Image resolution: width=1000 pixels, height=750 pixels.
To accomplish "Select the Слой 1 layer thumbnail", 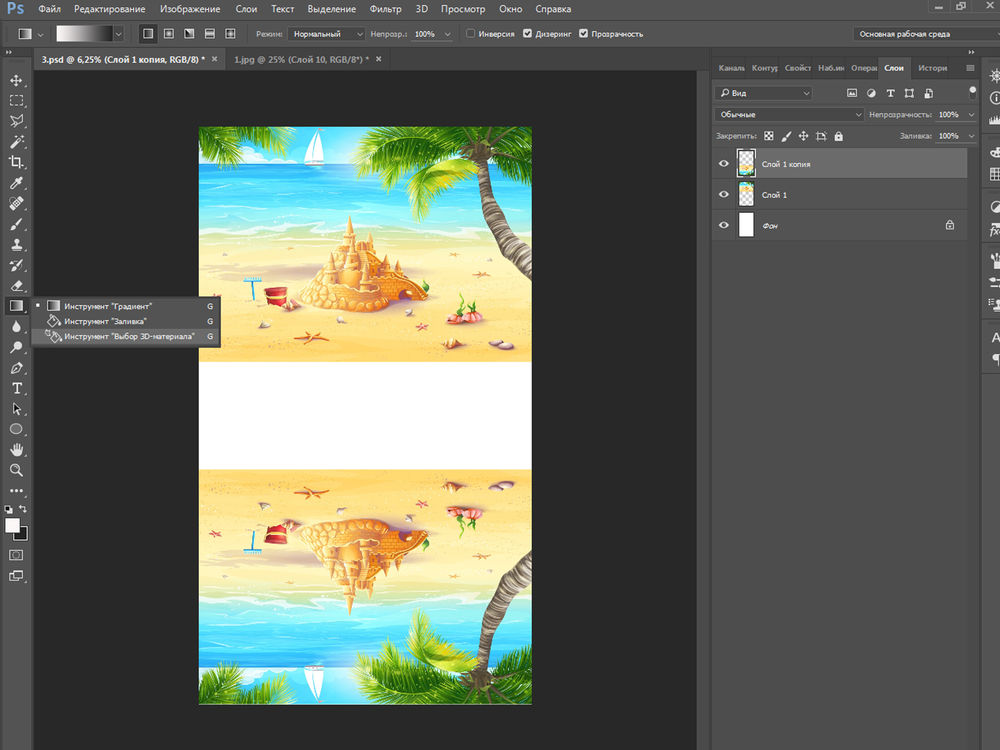I will click(746, 195).
